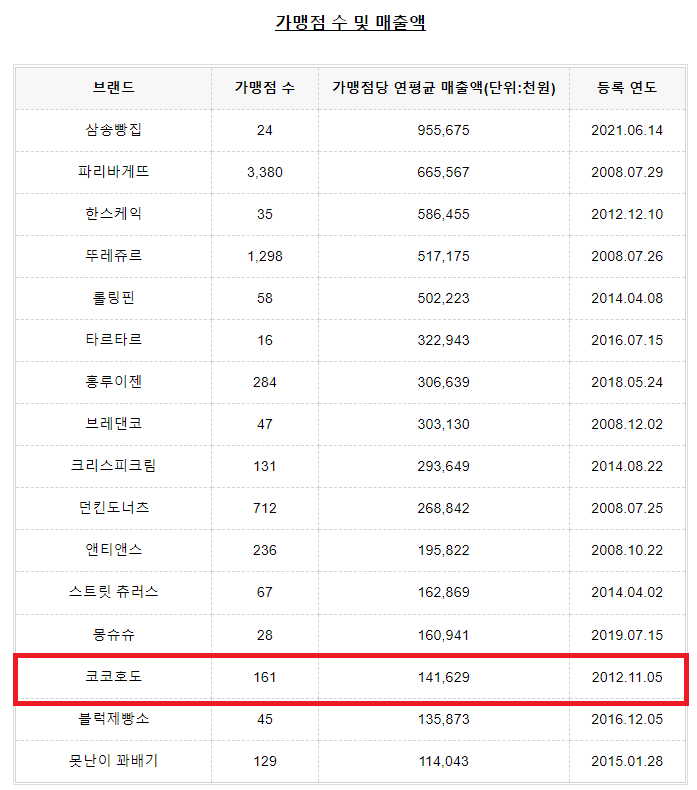Select the date 2008.07.29
Screen dimensions: 697x790
click(x=627, y=172)
